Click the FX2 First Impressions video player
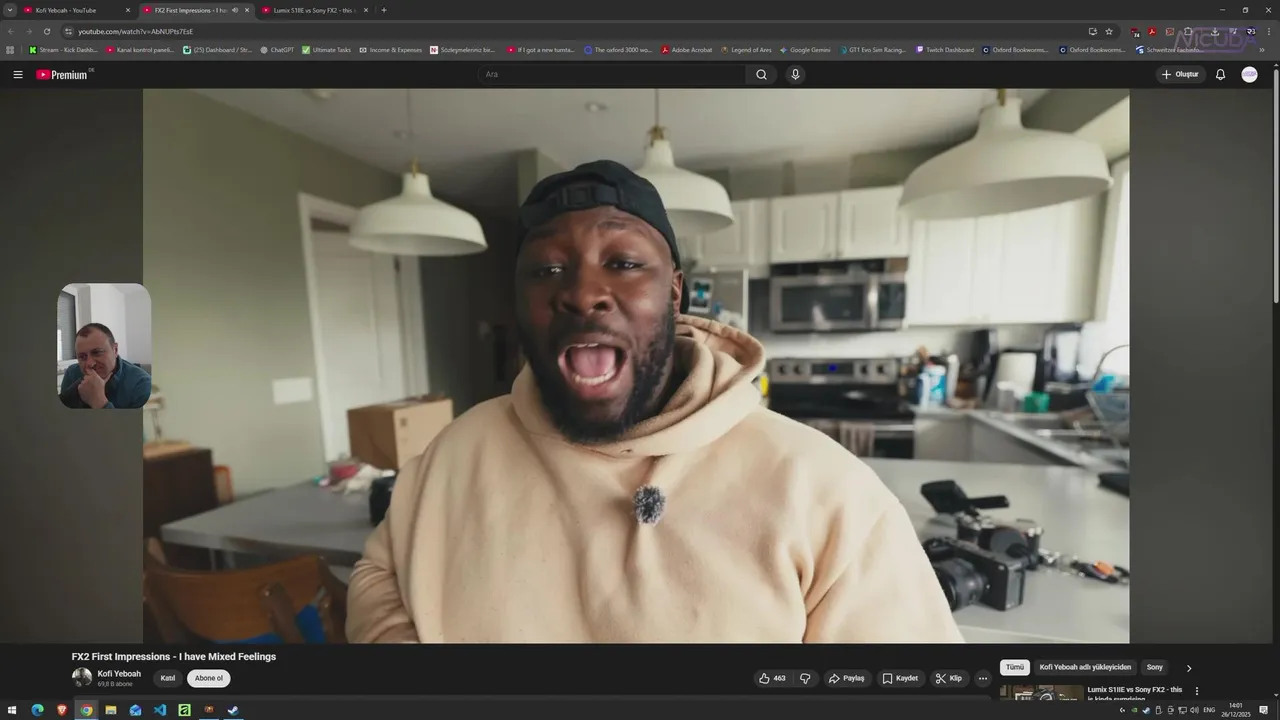This screenshot has height=720, width=1280. [x=636, y=365]
